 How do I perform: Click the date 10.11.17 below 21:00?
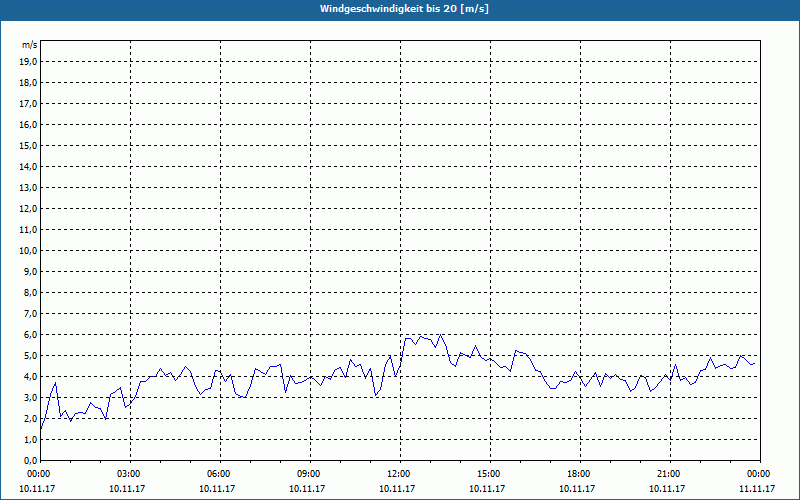(667, 488)
